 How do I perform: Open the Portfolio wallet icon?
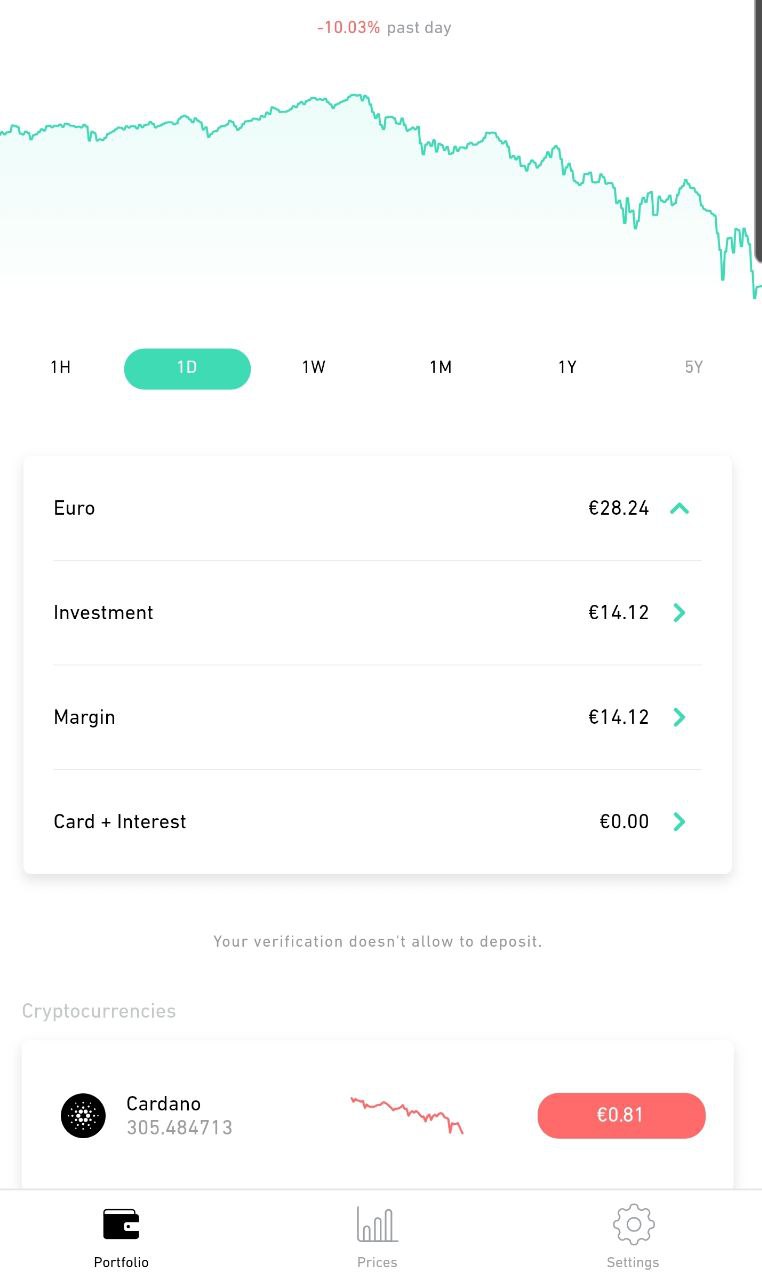click(121, 1224)
